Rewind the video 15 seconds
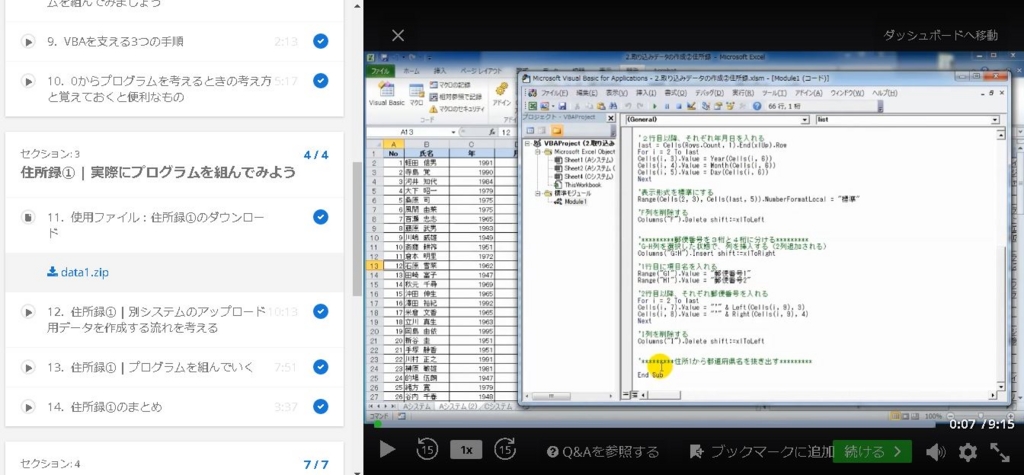The image size is (1024, 475). (426, 450)
